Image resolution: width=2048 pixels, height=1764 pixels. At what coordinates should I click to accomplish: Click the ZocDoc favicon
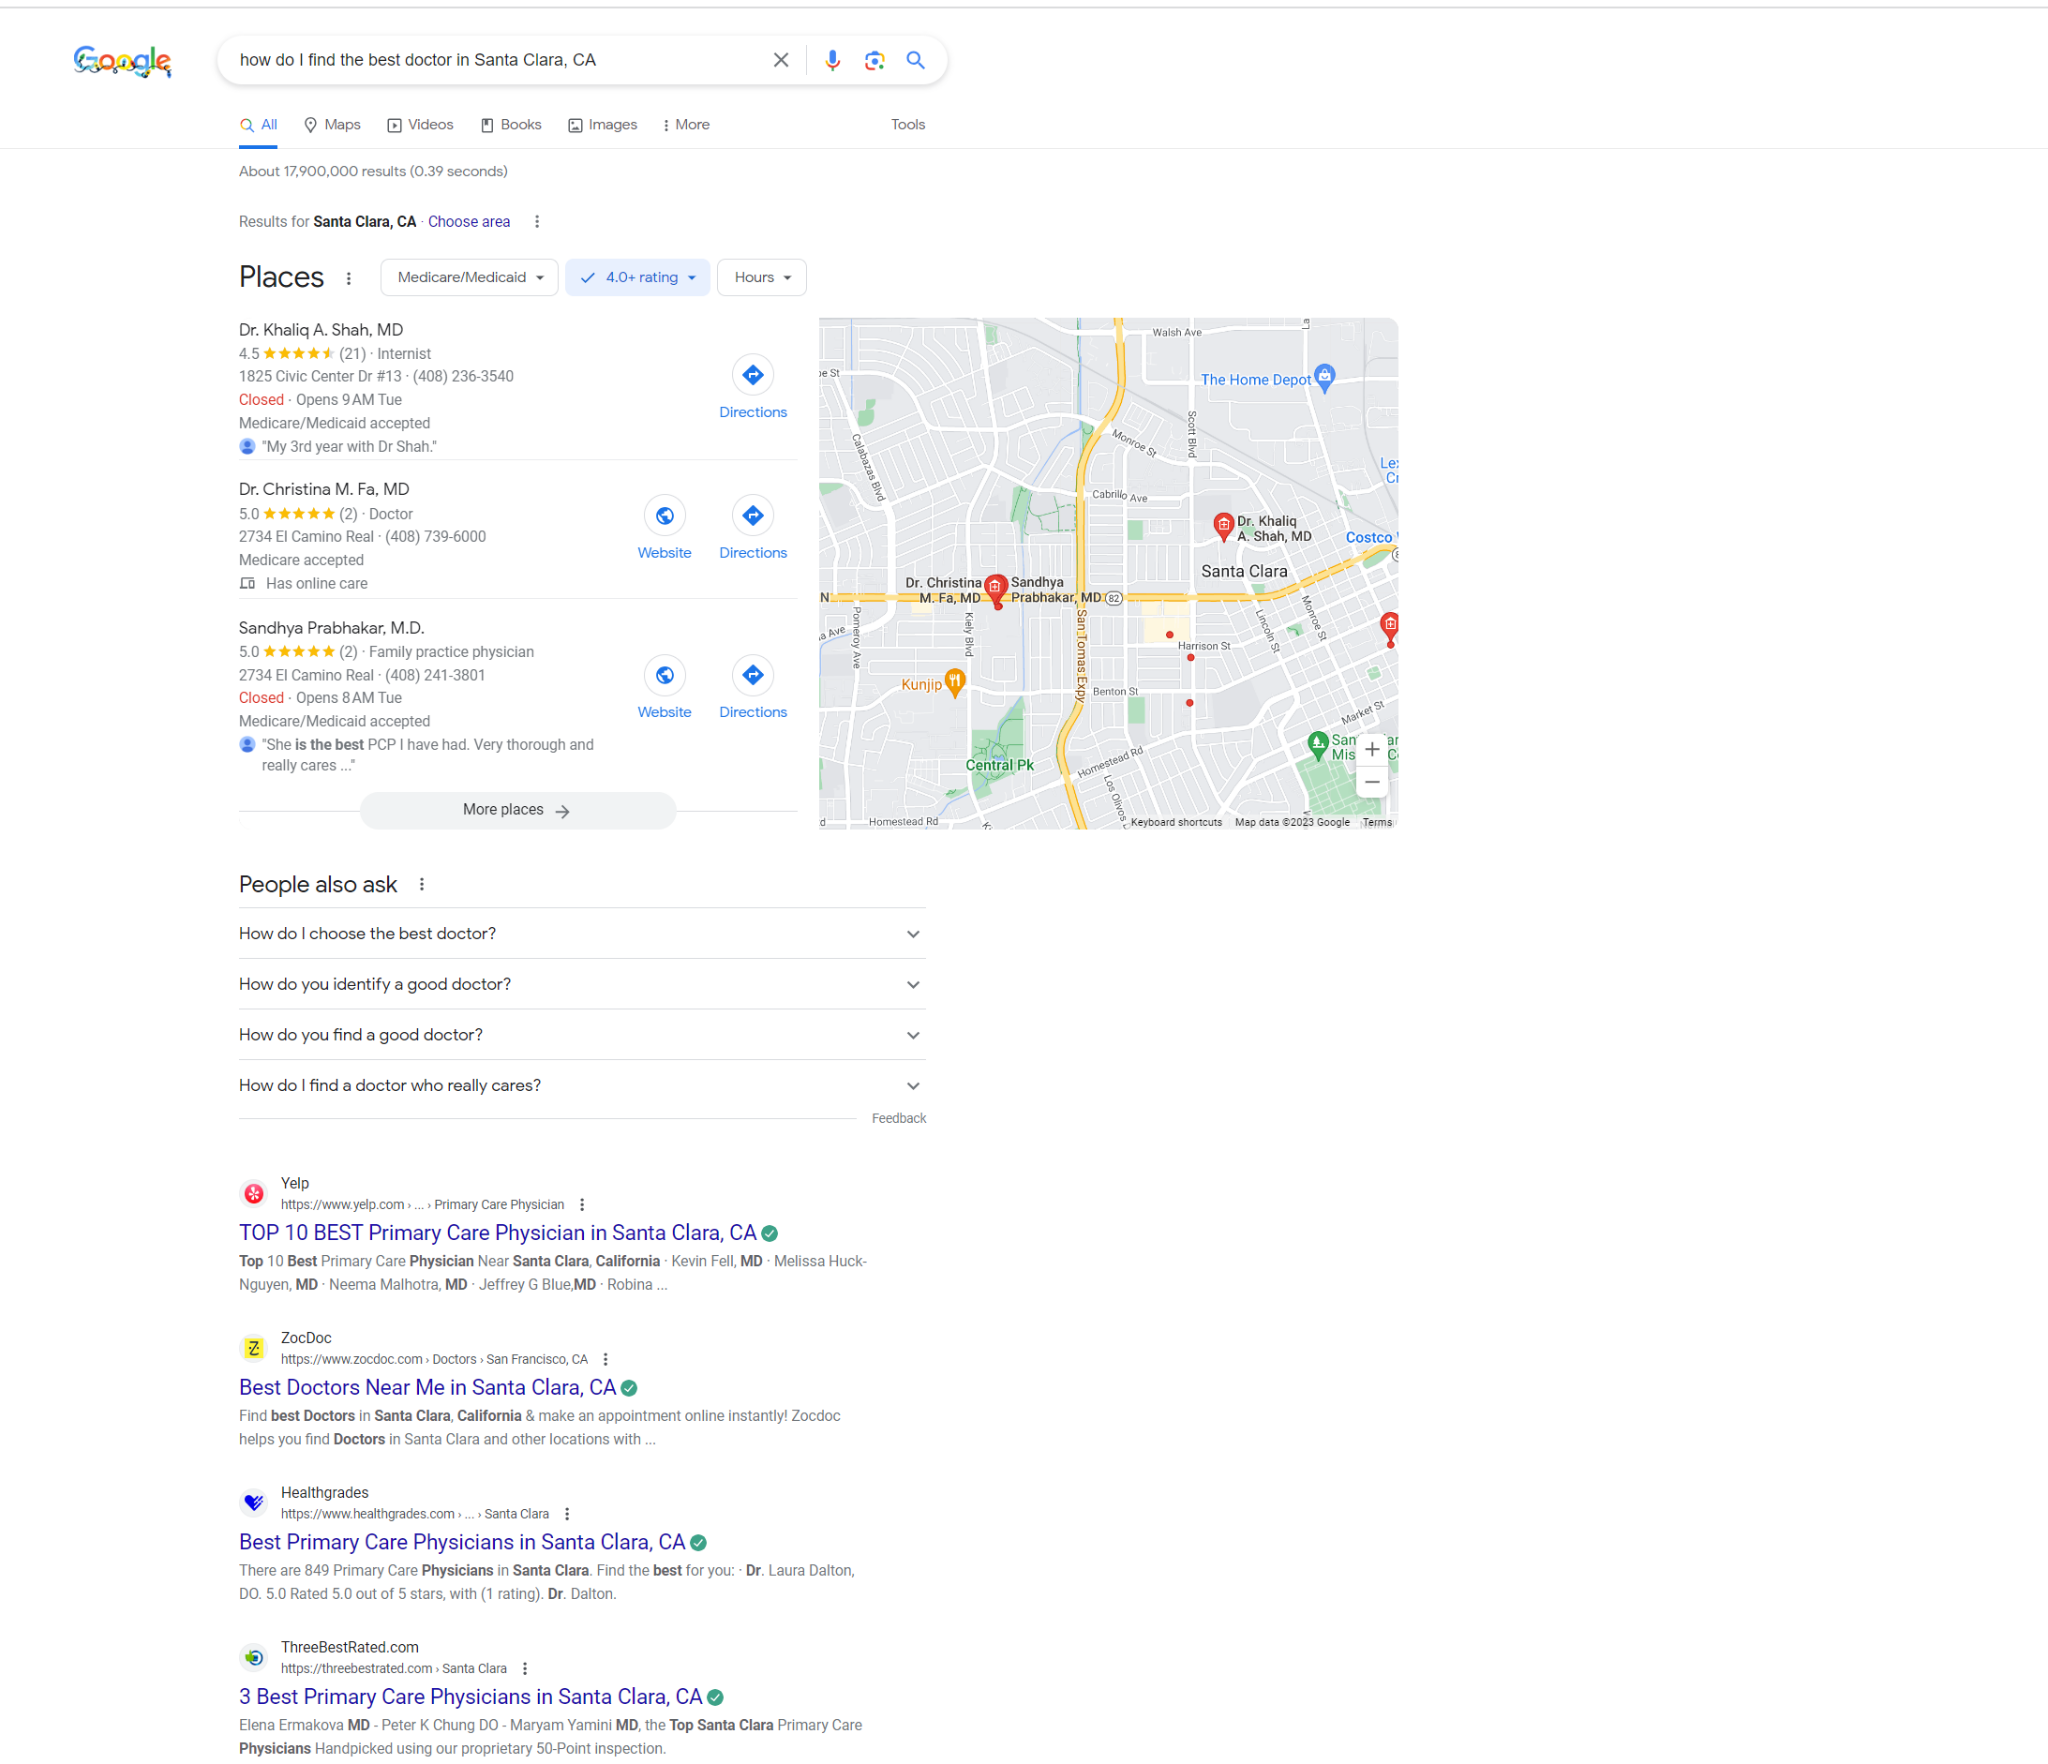254,1349
